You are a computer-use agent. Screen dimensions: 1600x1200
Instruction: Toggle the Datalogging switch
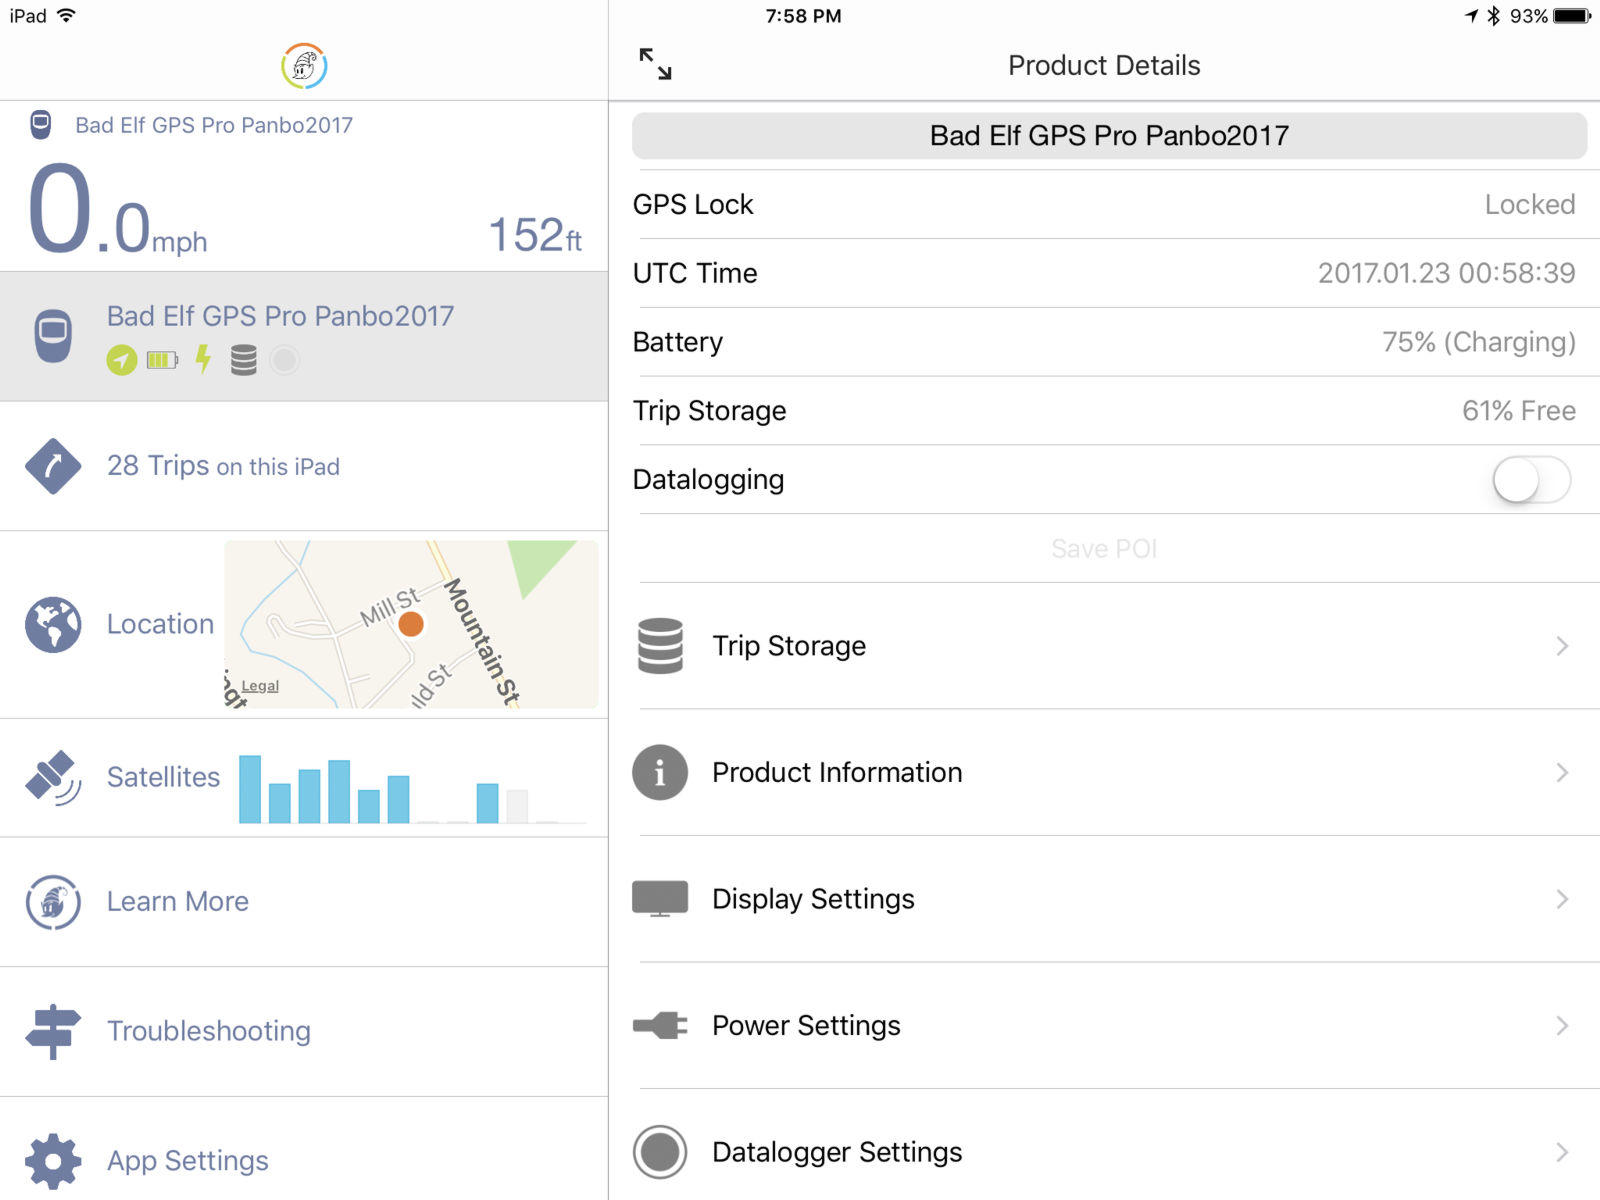click(x=1532, y=480)
